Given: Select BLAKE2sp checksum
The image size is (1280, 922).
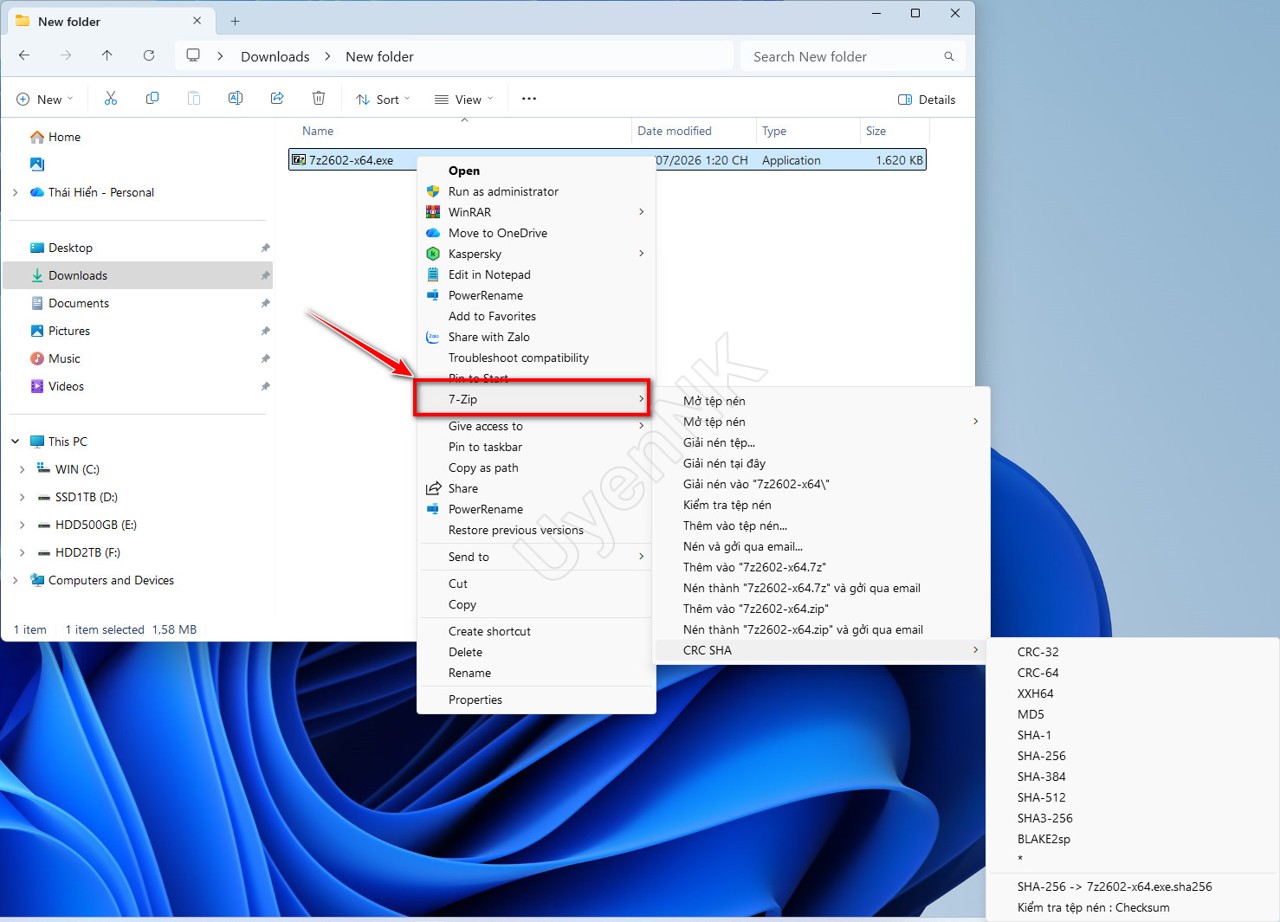Looking at the screenshot, I should tap(1043, 839).
